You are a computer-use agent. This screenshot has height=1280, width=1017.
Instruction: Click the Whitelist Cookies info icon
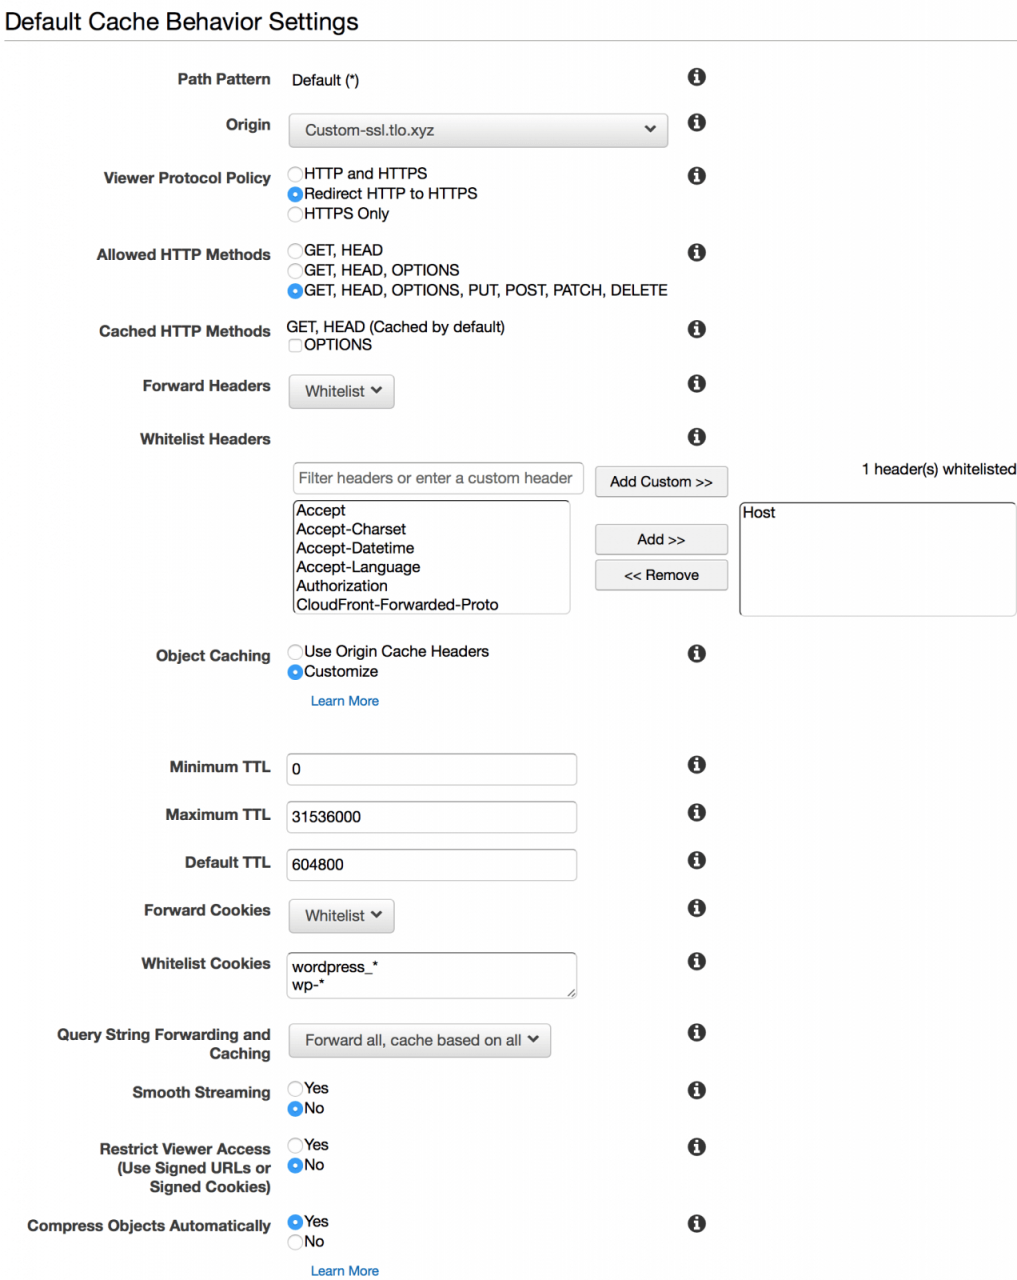tap(697, 961)
